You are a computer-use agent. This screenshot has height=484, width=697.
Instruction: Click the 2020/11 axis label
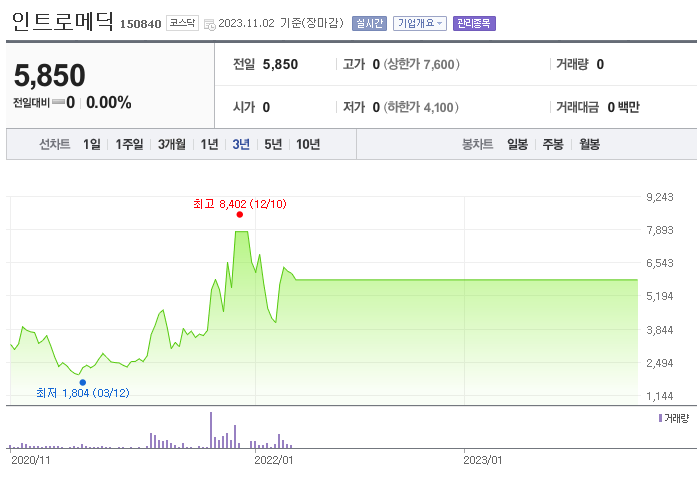[31, 460]
